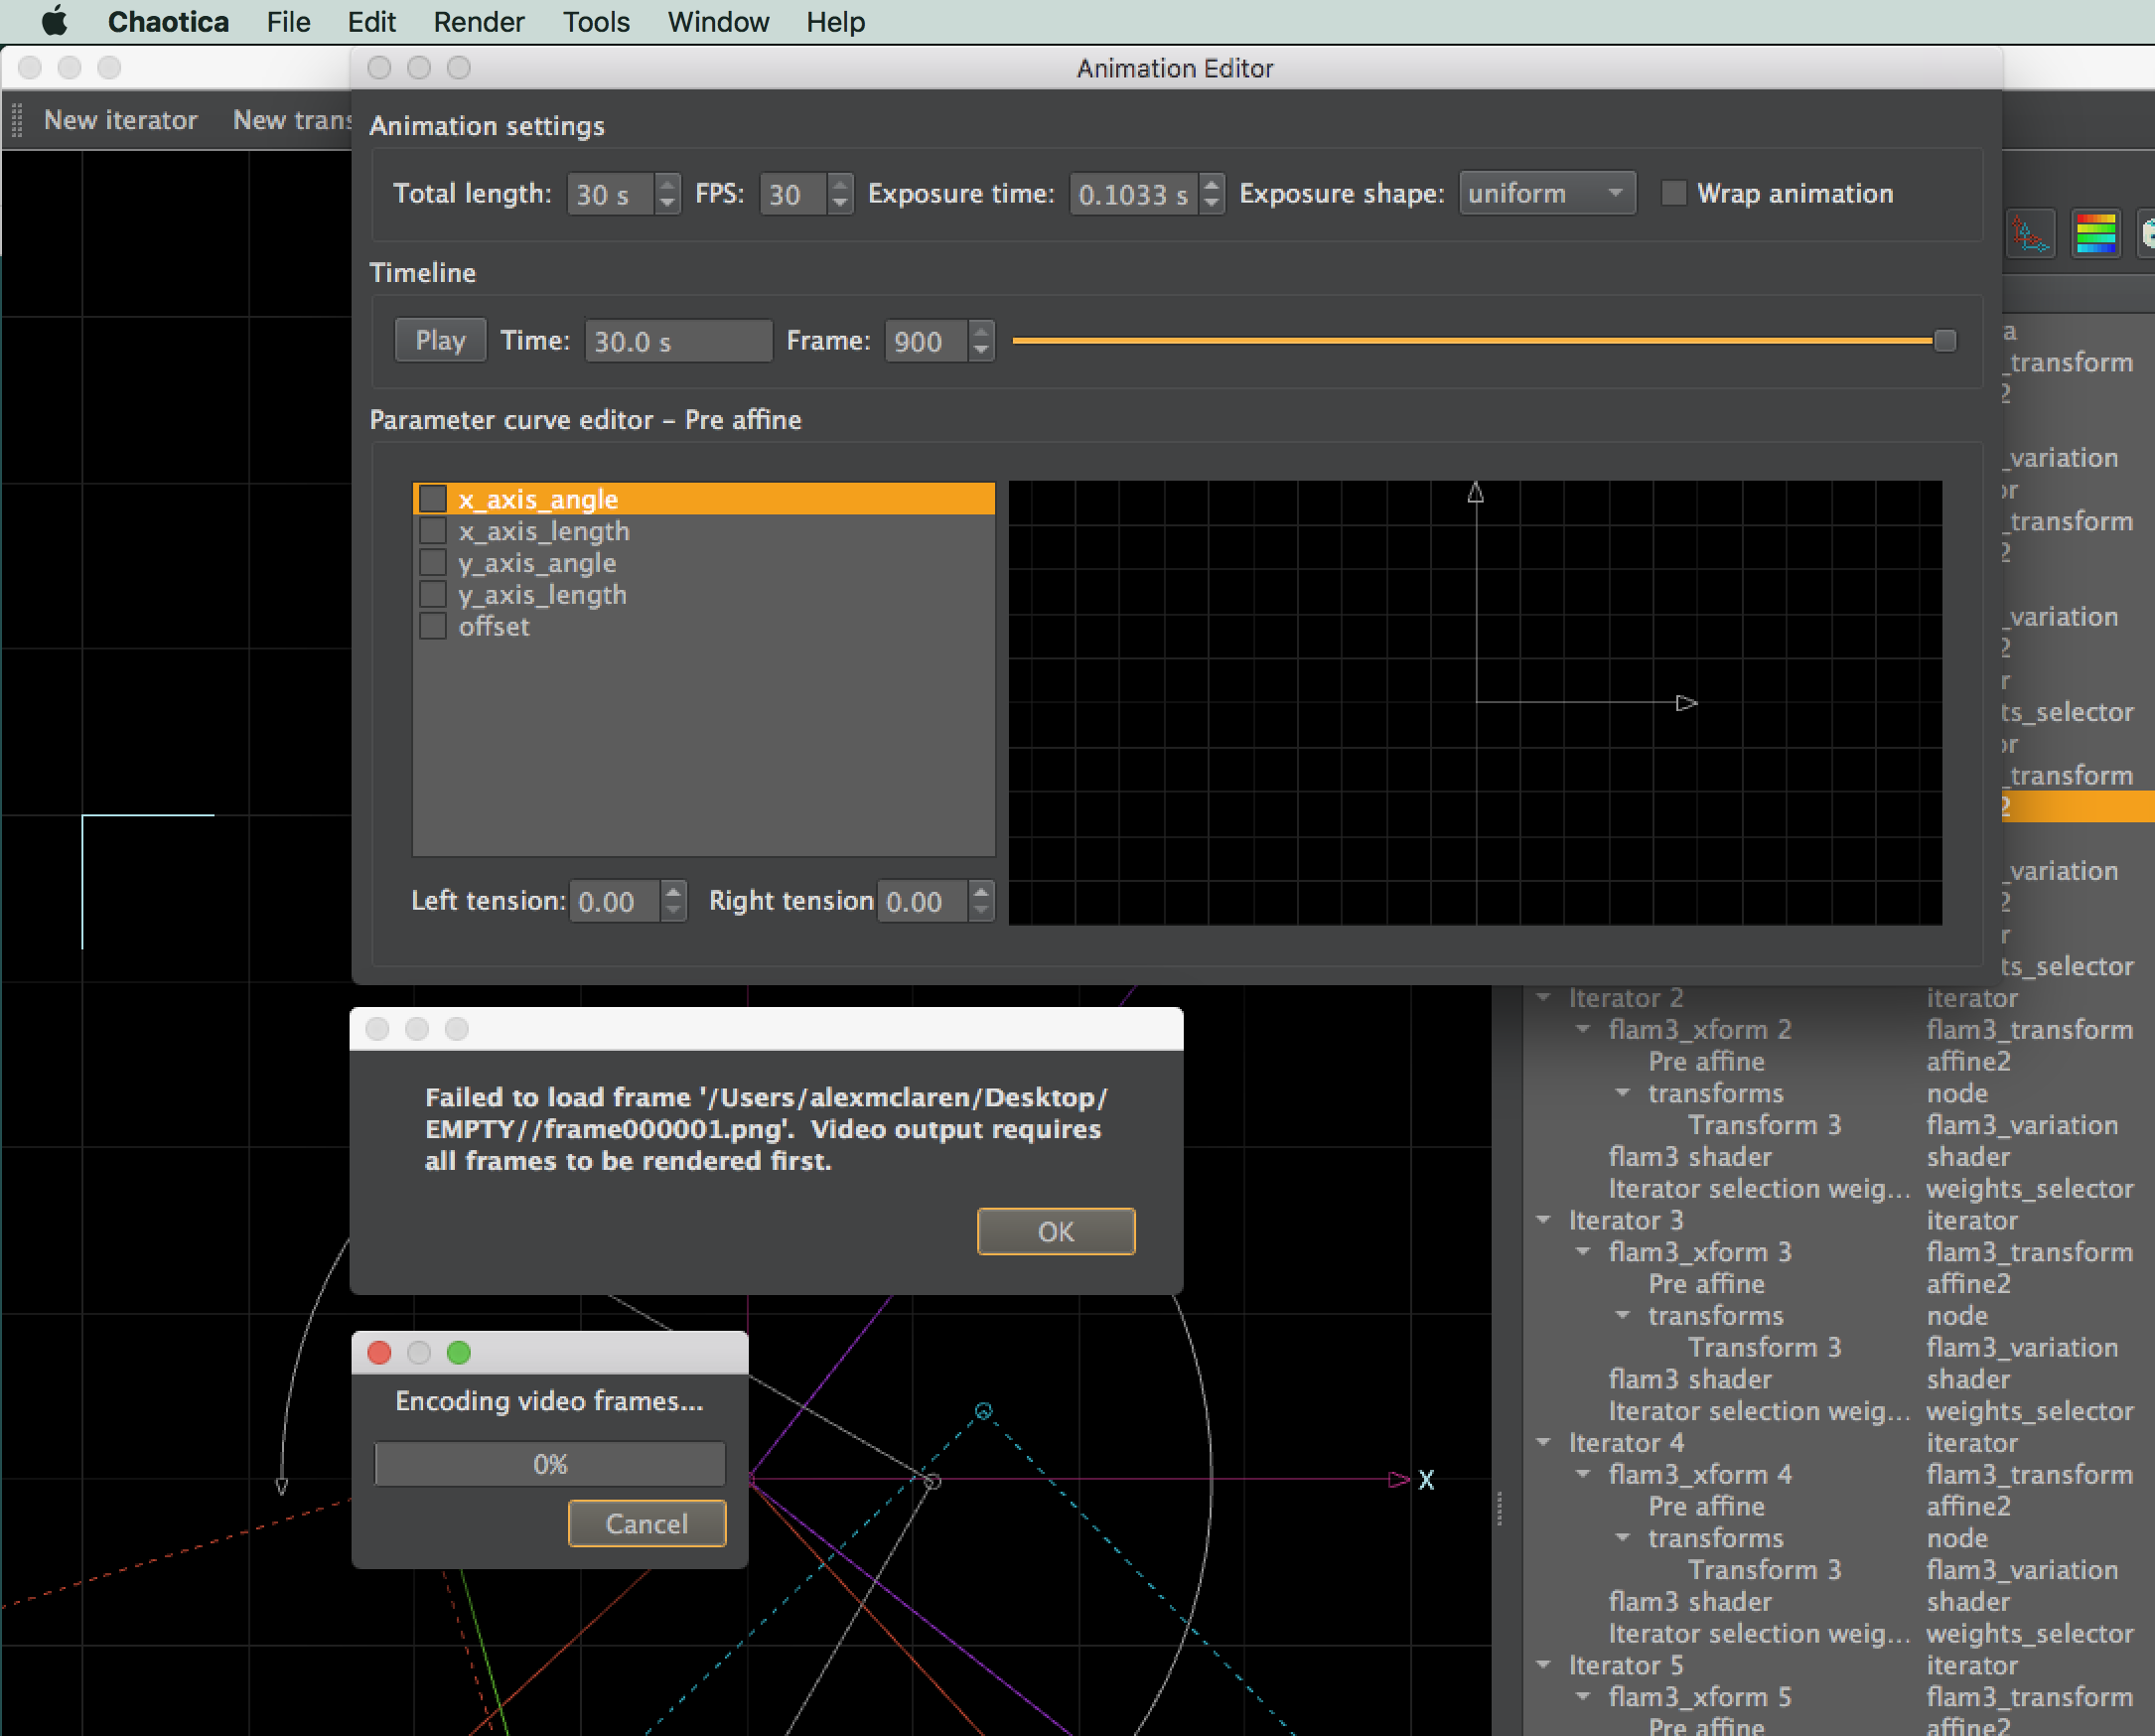Open the Exposure shape uniform dropdown
Image resolution: width=2155 pixels, height=1736 pixels.
click(x=1547, y=193)
